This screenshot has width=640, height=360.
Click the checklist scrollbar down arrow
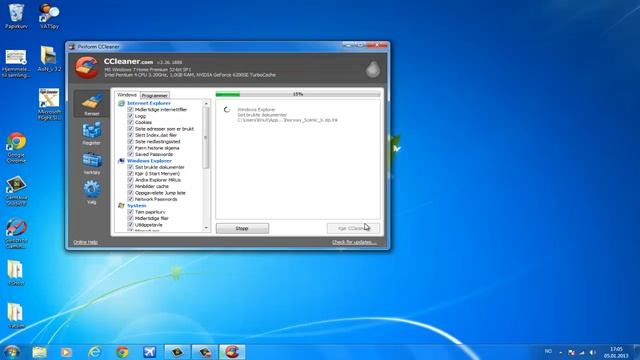(206, 228)
